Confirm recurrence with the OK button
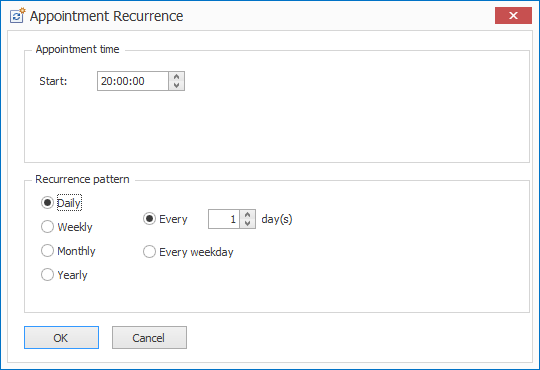 point(61,338)
